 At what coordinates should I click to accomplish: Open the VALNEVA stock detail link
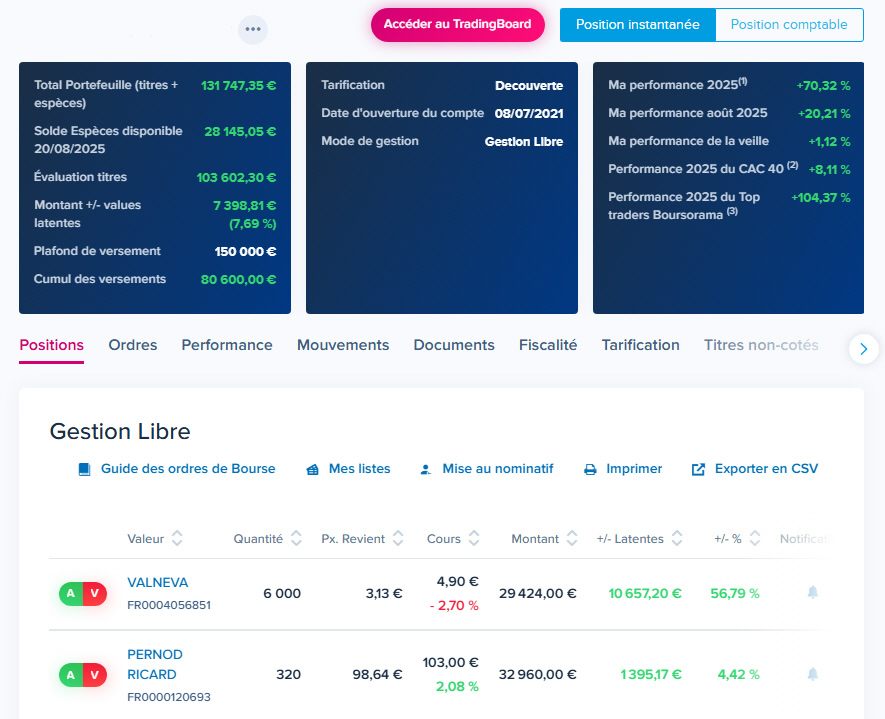(156, 582)
